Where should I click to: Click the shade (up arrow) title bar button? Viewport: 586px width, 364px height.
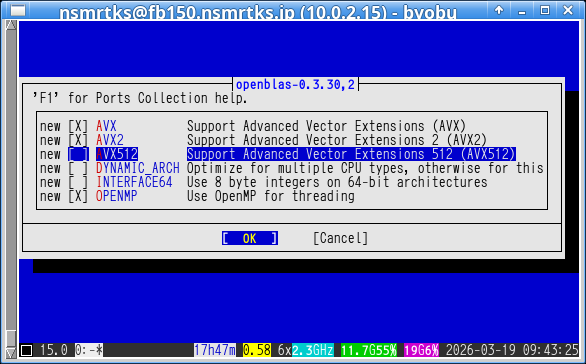(499, 10)
